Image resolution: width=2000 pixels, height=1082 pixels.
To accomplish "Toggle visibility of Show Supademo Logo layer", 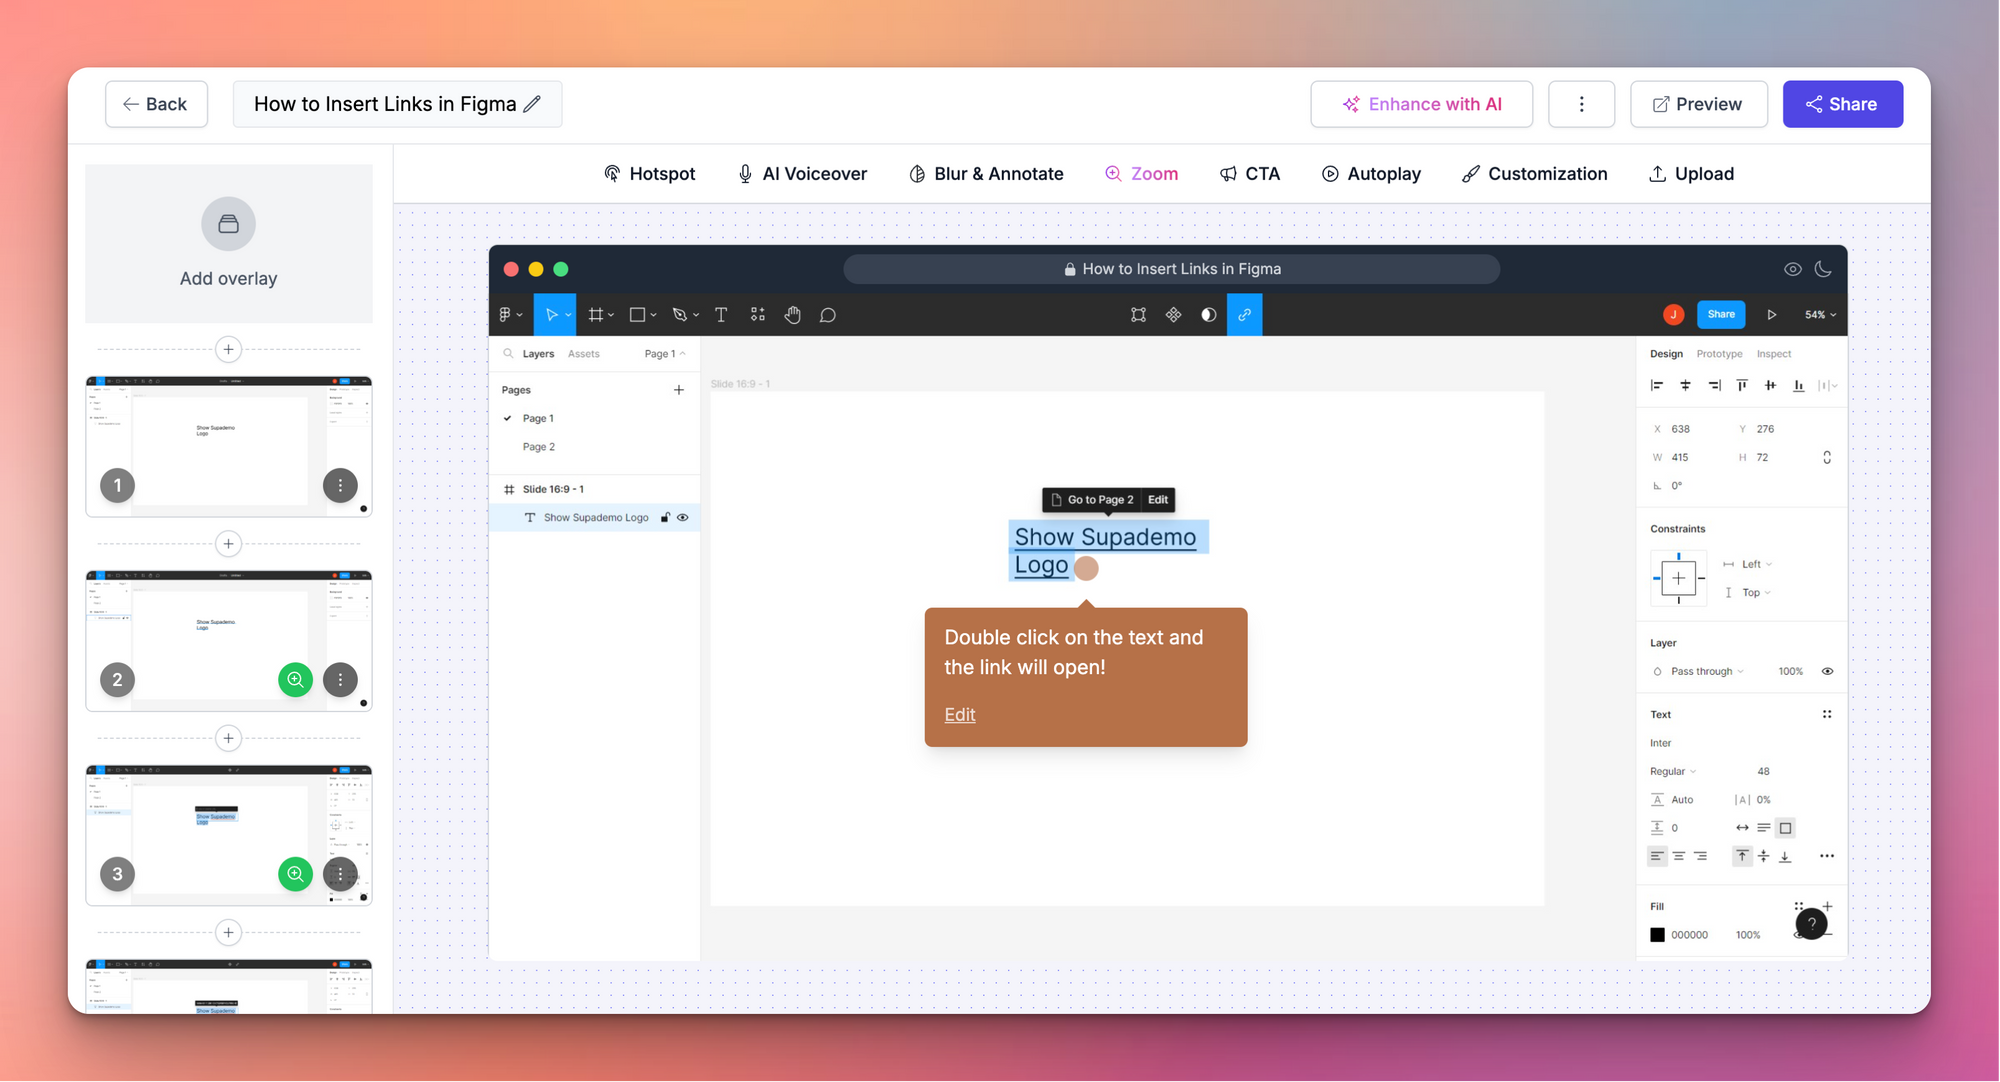I will (x=683, y=518).
